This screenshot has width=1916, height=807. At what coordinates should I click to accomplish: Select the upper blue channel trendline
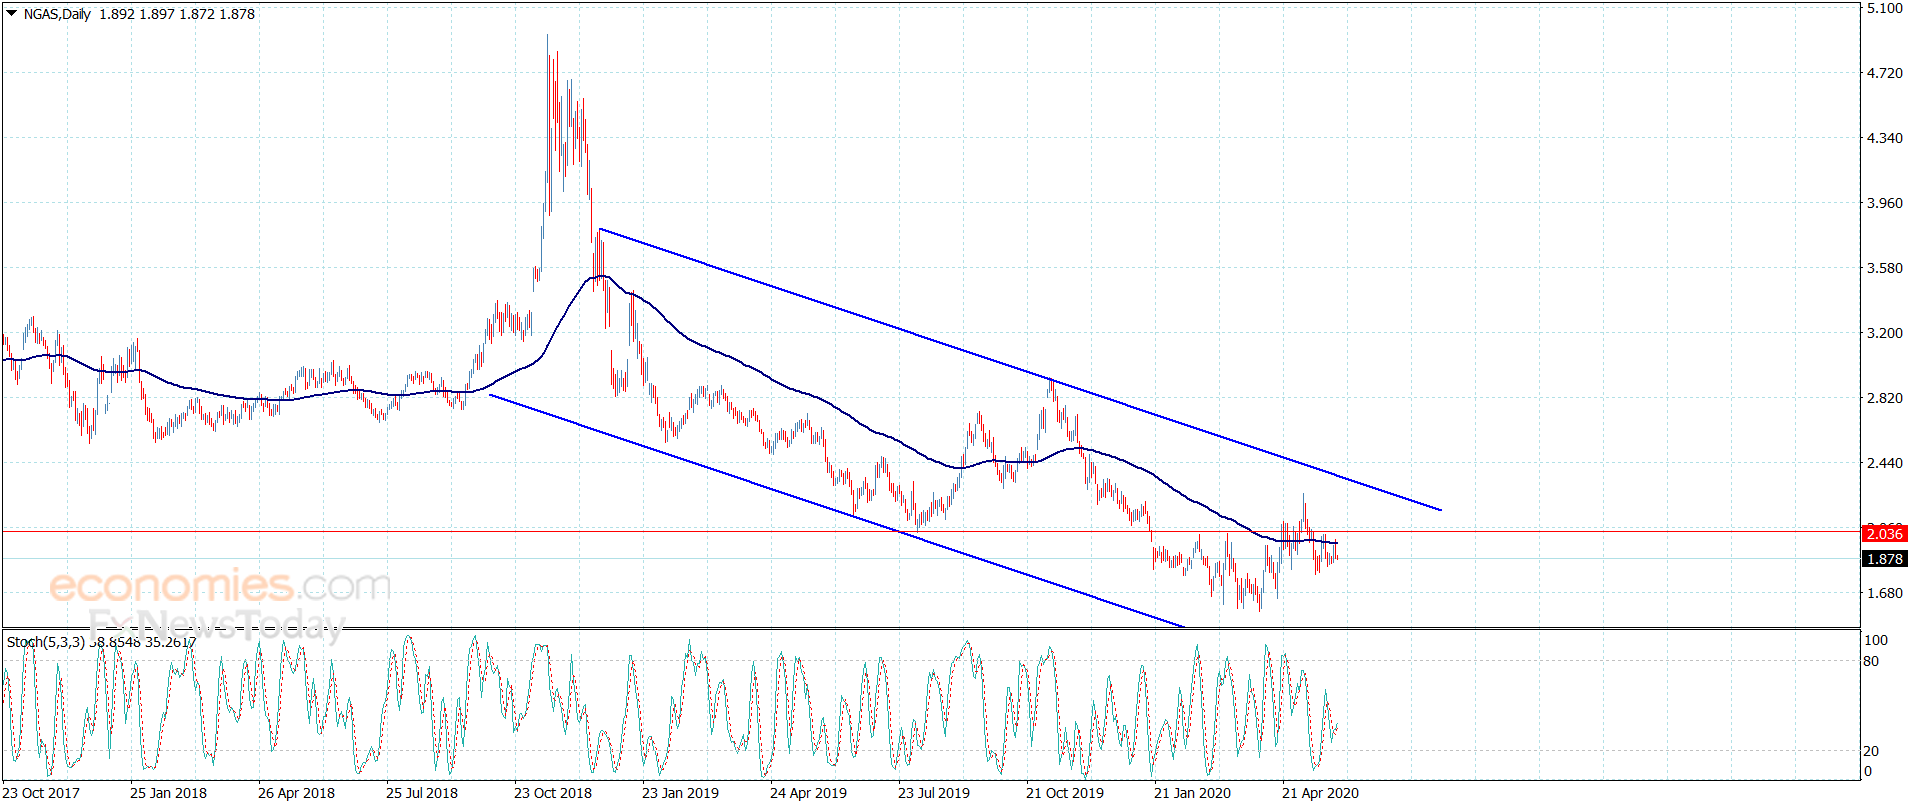click(1020, 370)
